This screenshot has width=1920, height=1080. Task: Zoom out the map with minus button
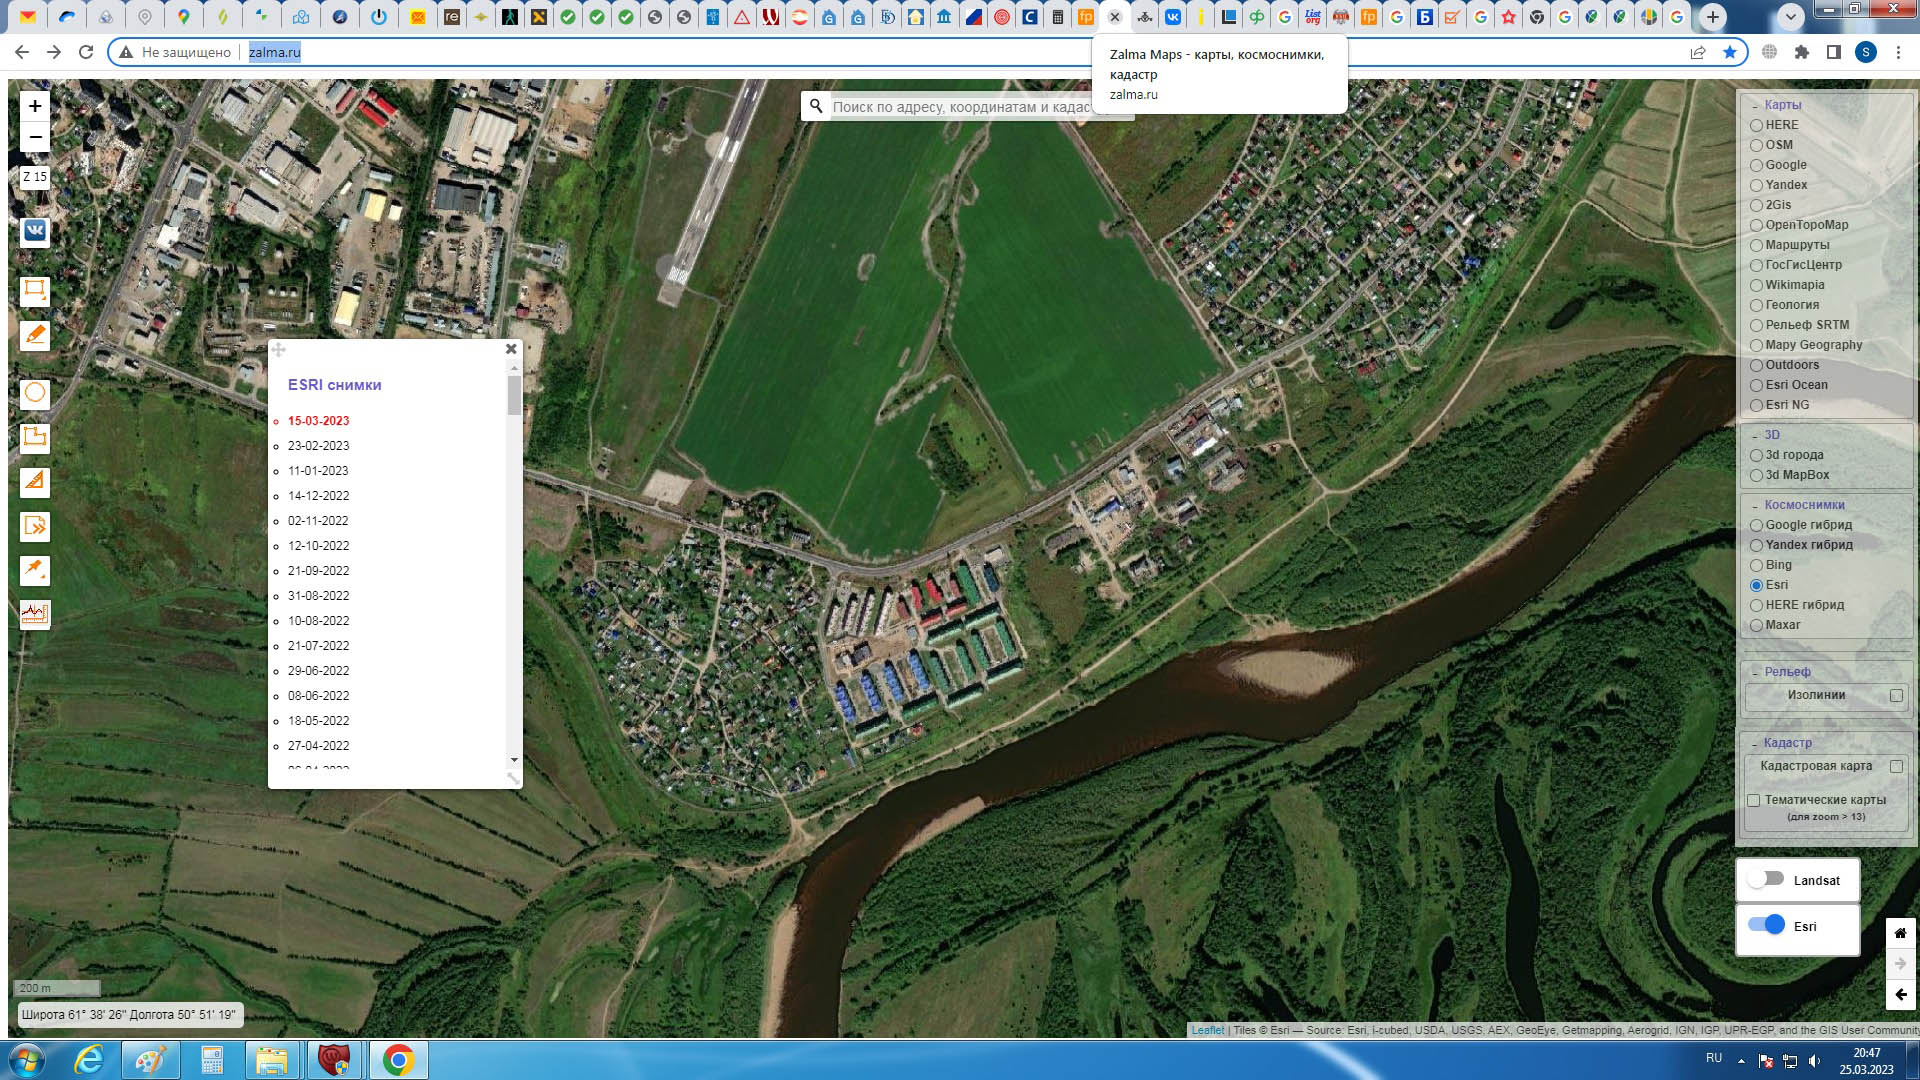coord(35,137)
